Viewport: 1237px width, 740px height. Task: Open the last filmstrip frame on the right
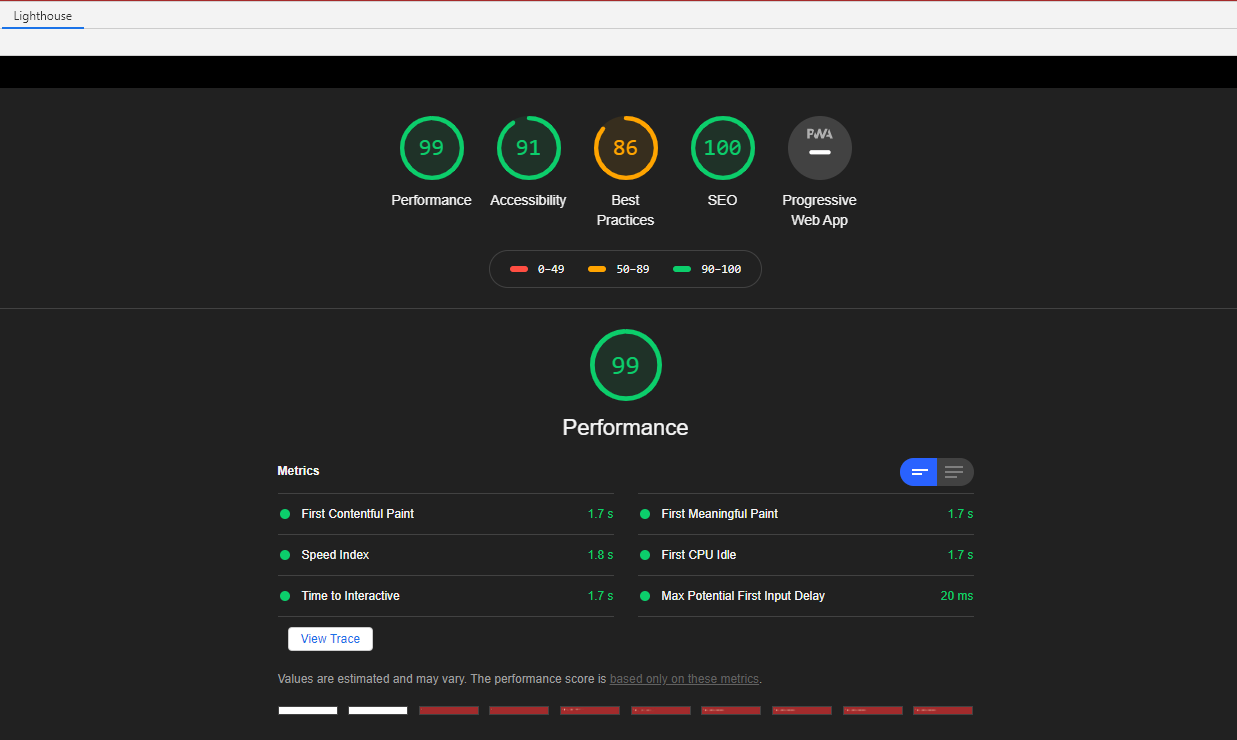coord(943,710)
